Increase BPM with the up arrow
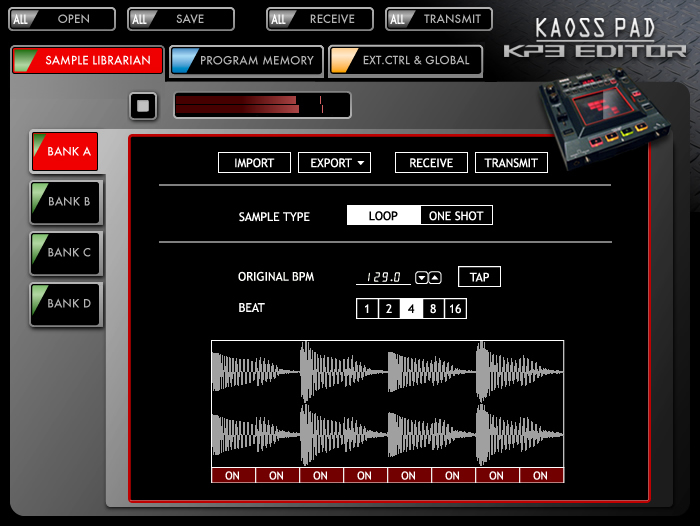 tap(435, 278)
